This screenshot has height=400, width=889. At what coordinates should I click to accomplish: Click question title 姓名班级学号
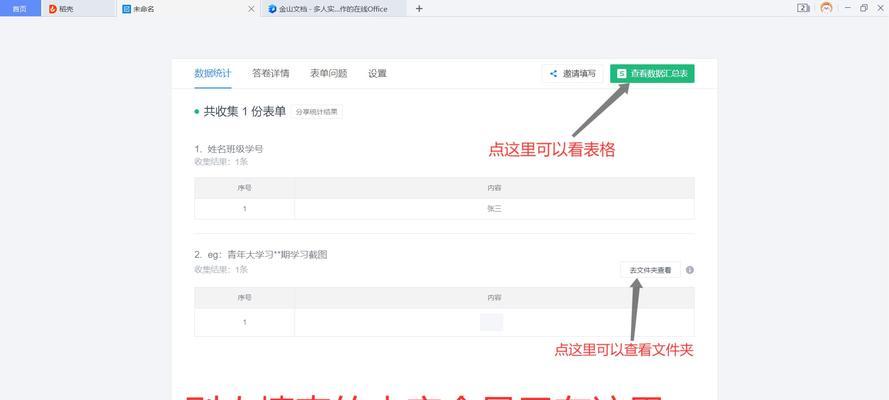click(235, 149)
